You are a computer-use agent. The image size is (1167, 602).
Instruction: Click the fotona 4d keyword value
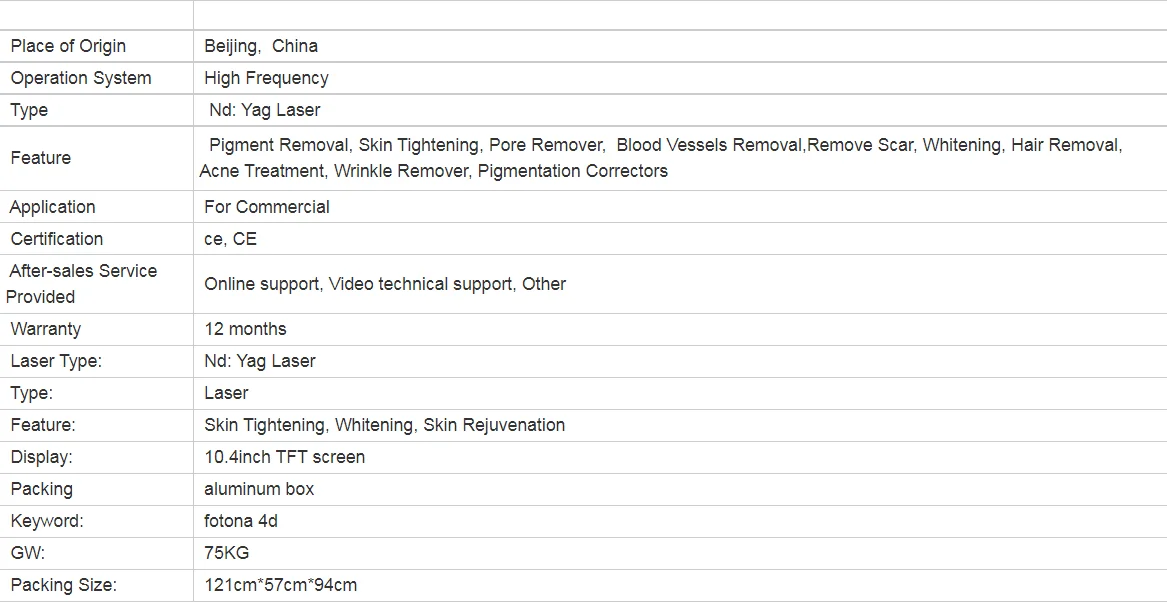tap(240, 521)
